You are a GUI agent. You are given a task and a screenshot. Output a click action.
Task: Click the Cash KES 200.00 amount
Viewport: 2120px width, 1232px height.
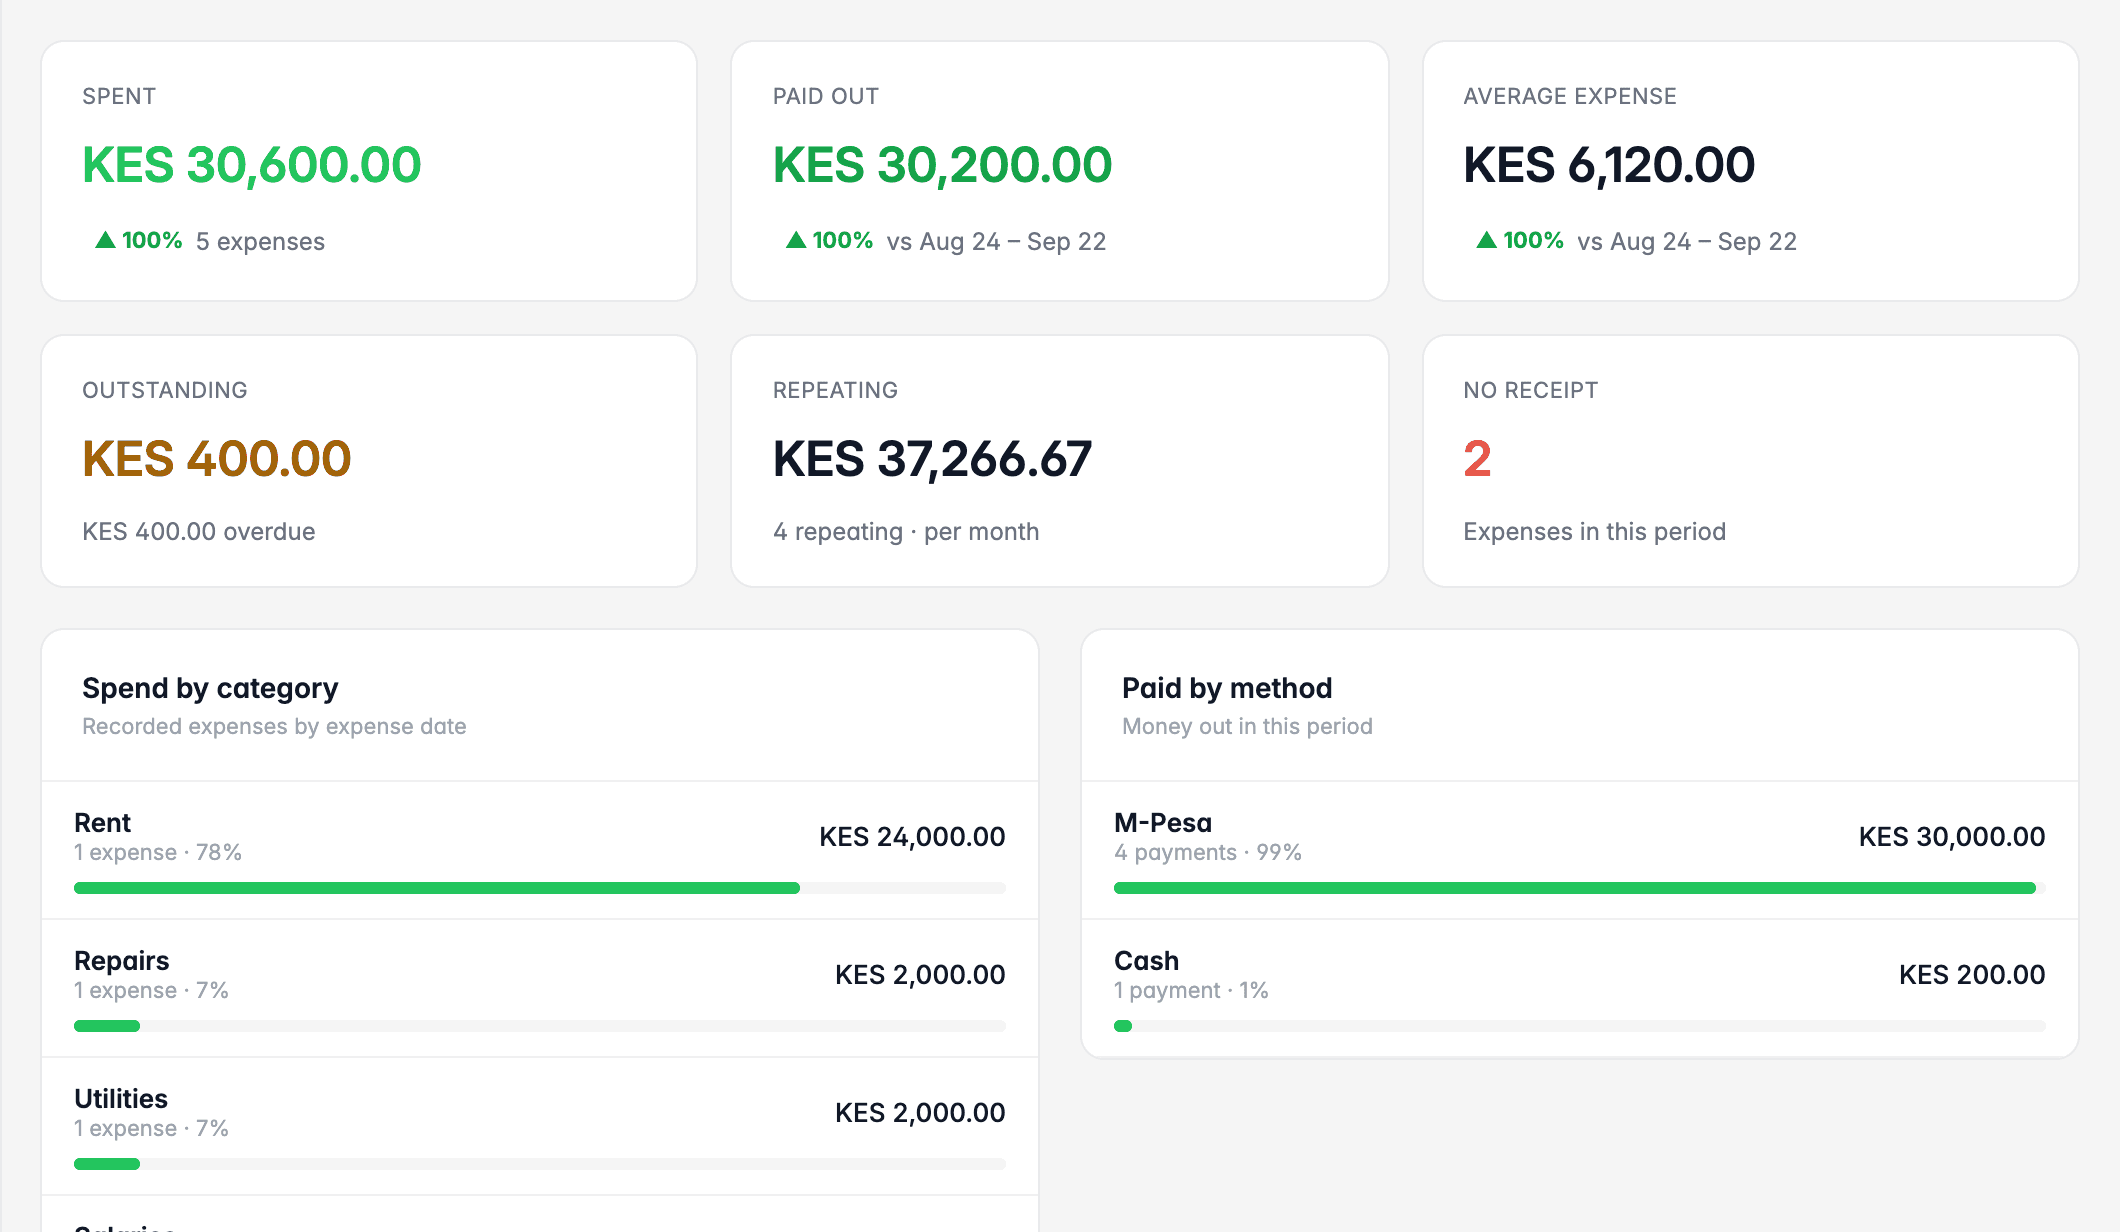[x=1972, y=975]
